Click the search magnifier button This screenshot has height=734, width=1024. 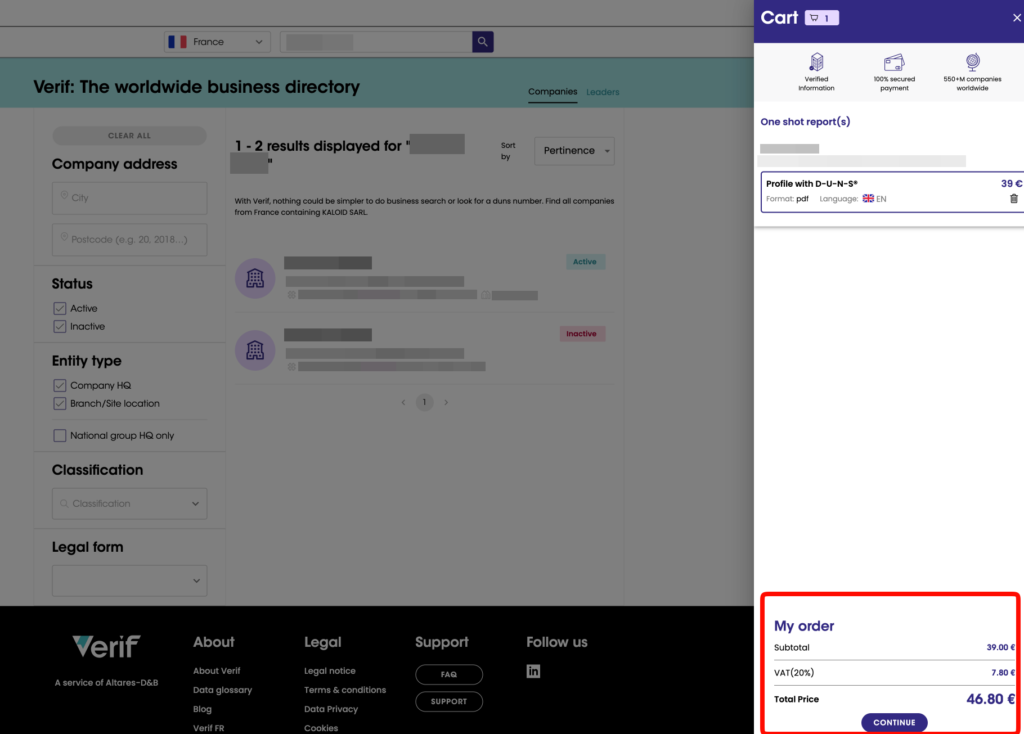pos(483,42)
